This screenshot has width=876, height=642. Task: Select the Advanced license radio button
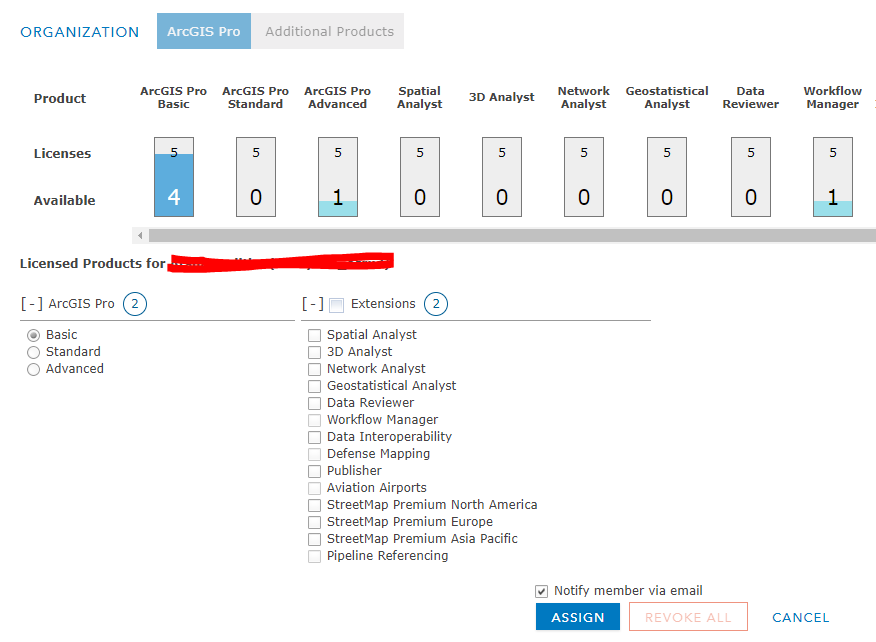pyautogui.click(x=34, y=369)
